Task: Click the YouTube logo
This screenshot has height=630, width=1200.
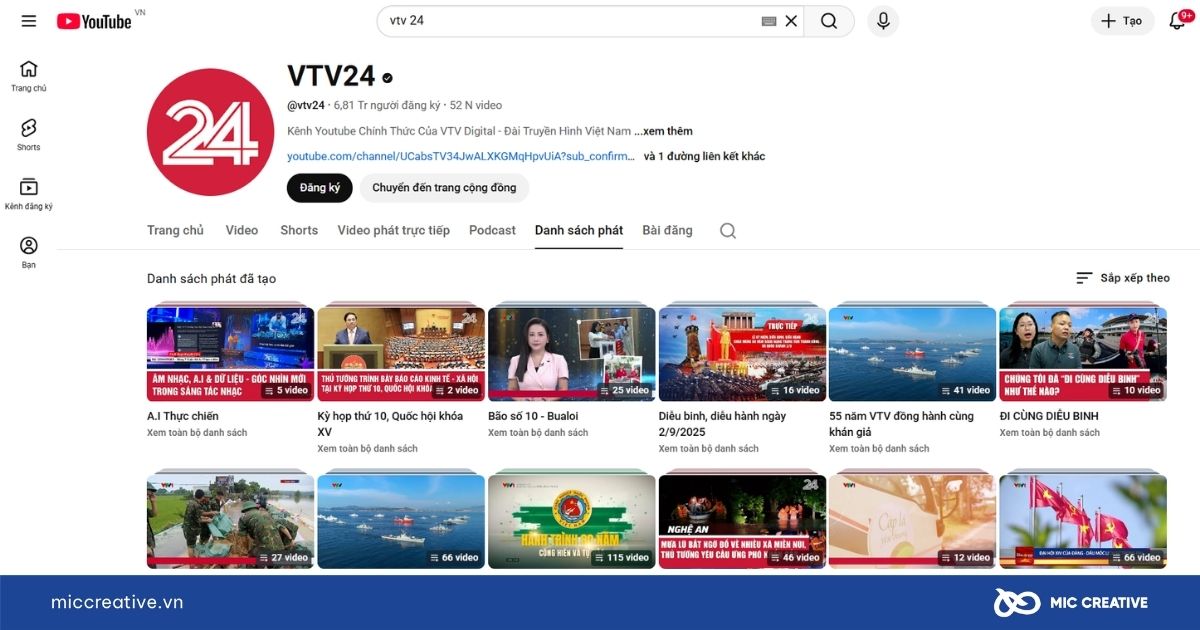Action: pos(94,21)
